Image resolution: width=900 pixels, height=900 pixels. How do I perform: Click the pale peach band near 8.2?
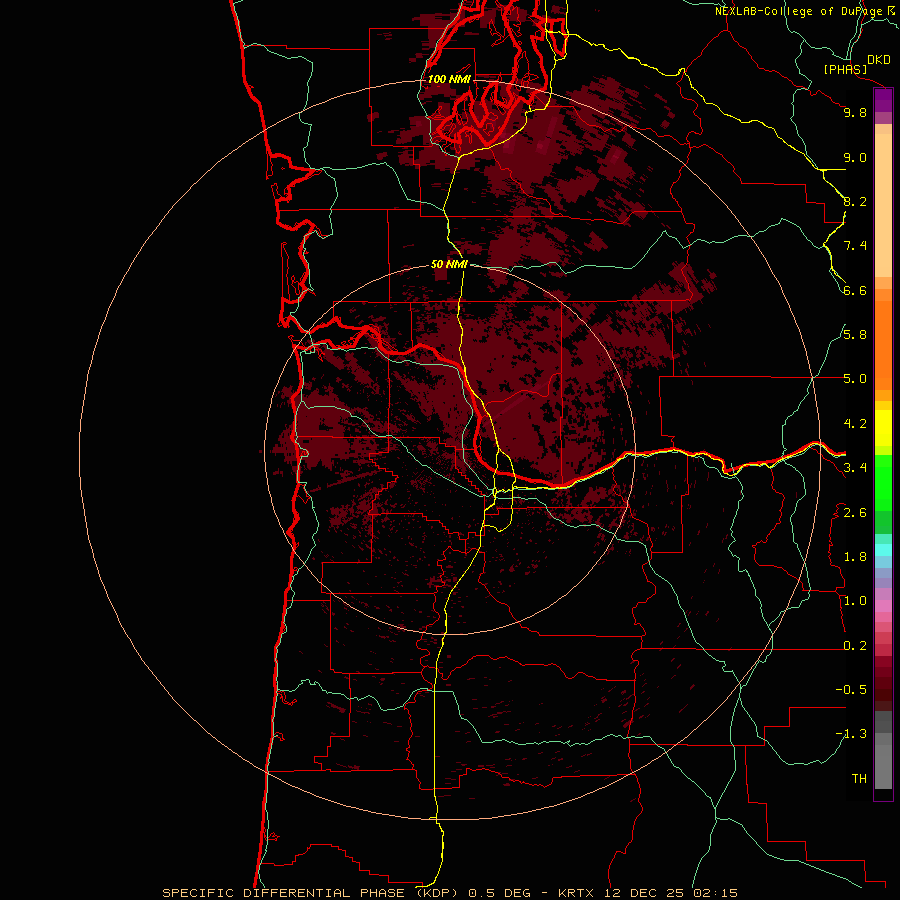tap(883, 205)
